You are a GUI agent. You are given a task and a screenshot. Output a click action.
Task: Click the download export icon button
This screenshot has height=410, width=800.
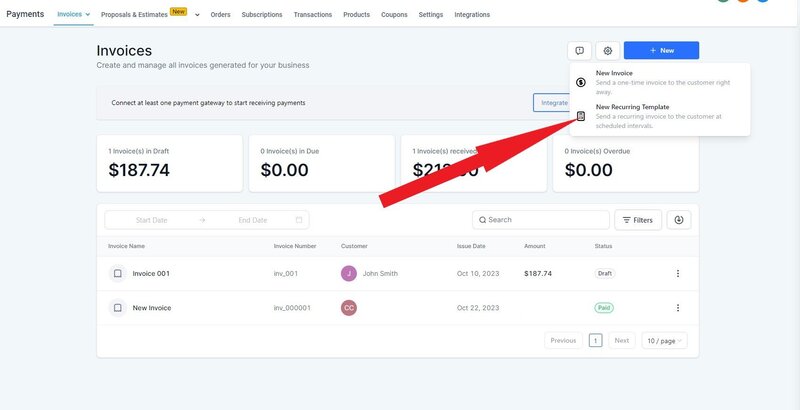click(x=679, y=220)
